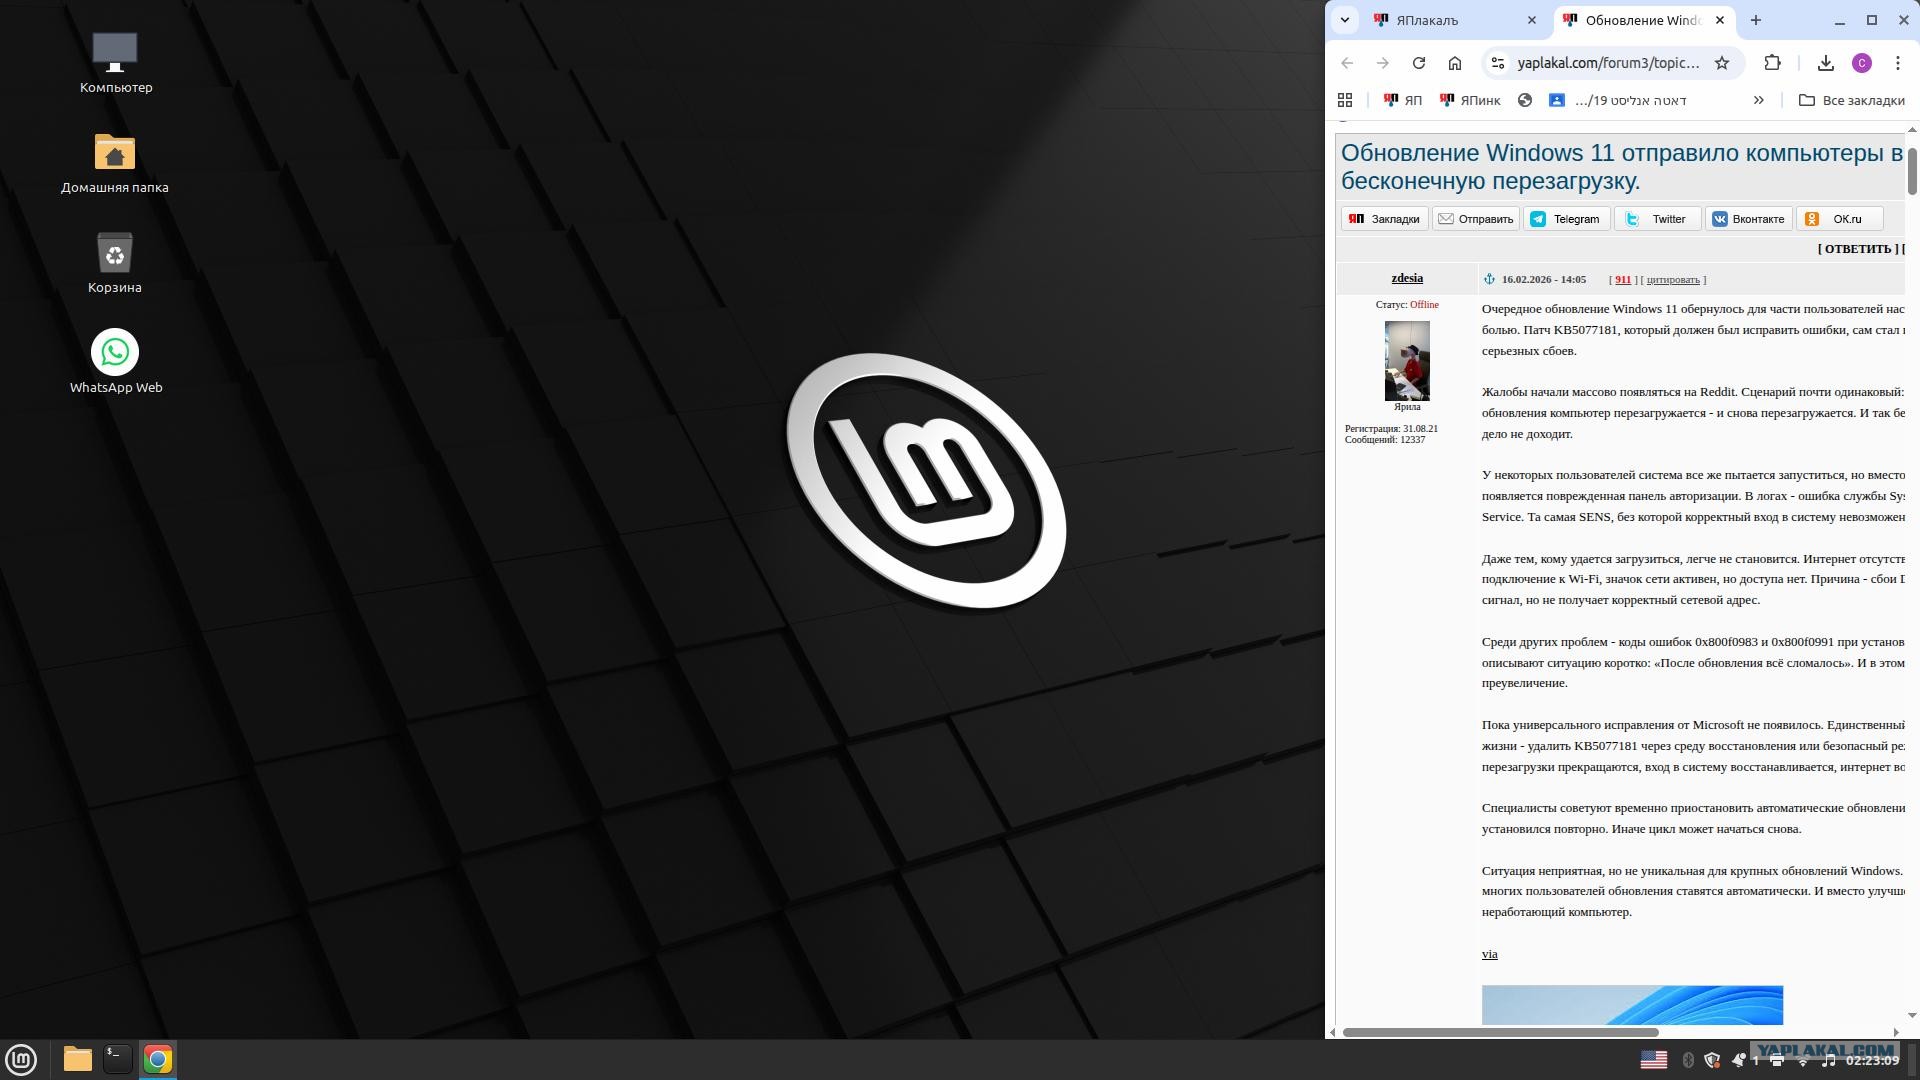Open the printer tray icon
The image size is (1920, 1080).
pyautogui.click(x=1777, y=1060)
